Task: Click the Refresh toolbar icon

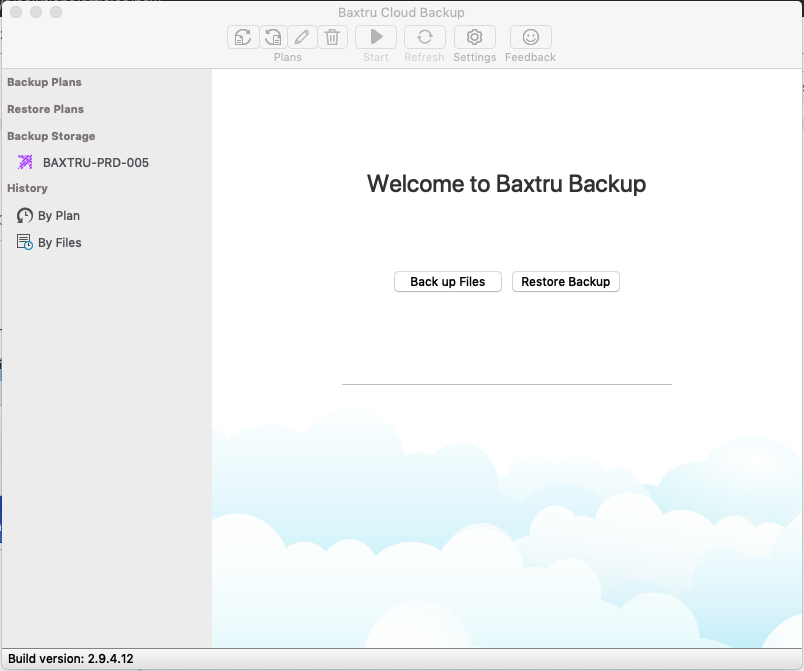Action: 425,37
